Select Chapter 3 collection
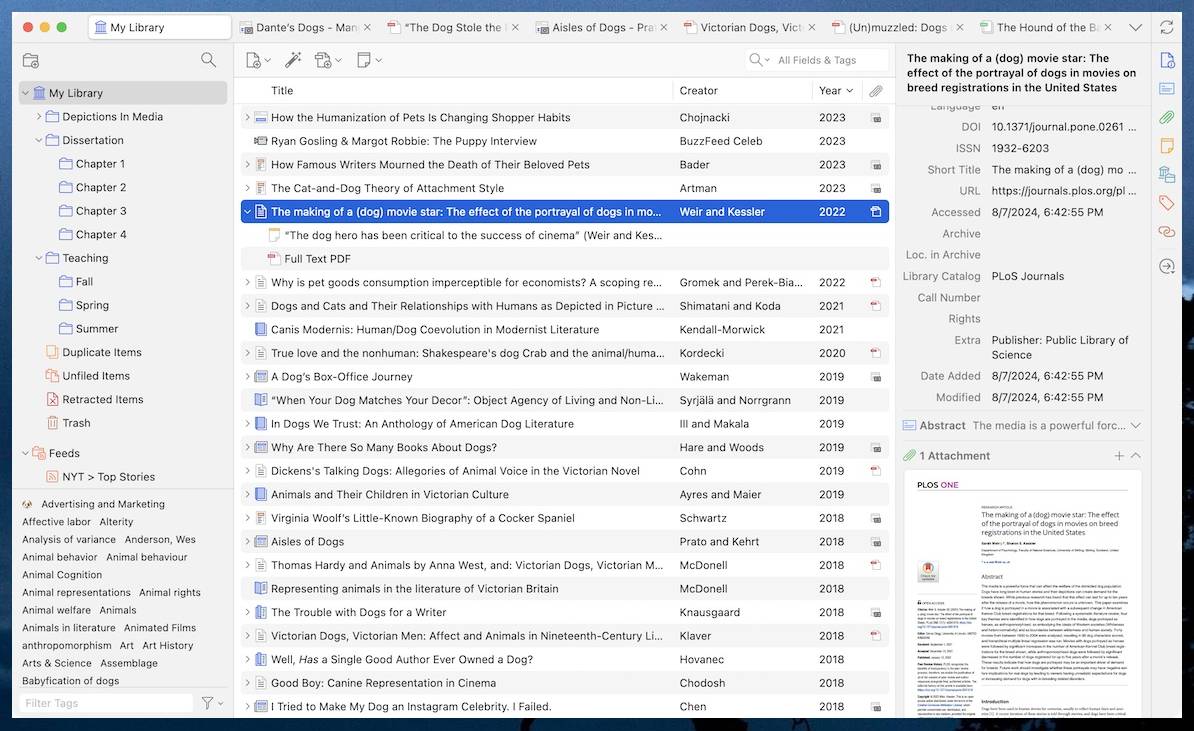The height and width of the screenshot is (731, 1194). [x=101, y=211]
